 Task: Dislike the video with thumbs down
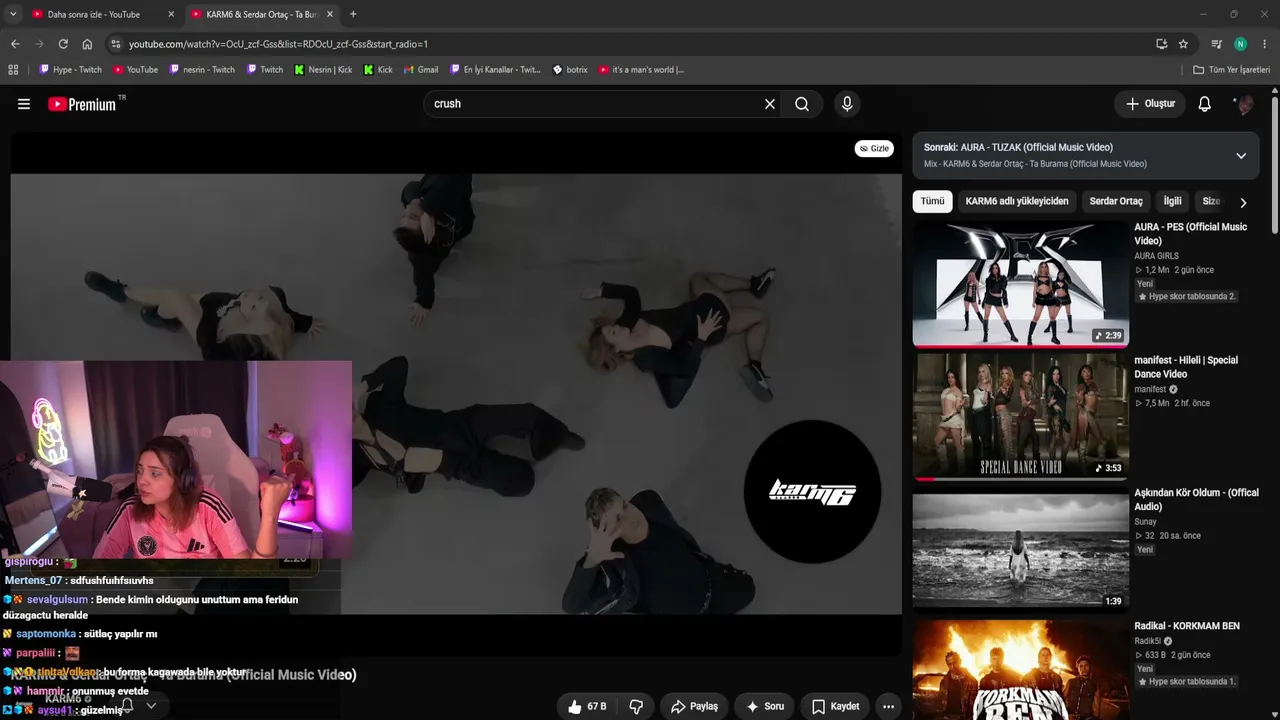coord(636,706)
